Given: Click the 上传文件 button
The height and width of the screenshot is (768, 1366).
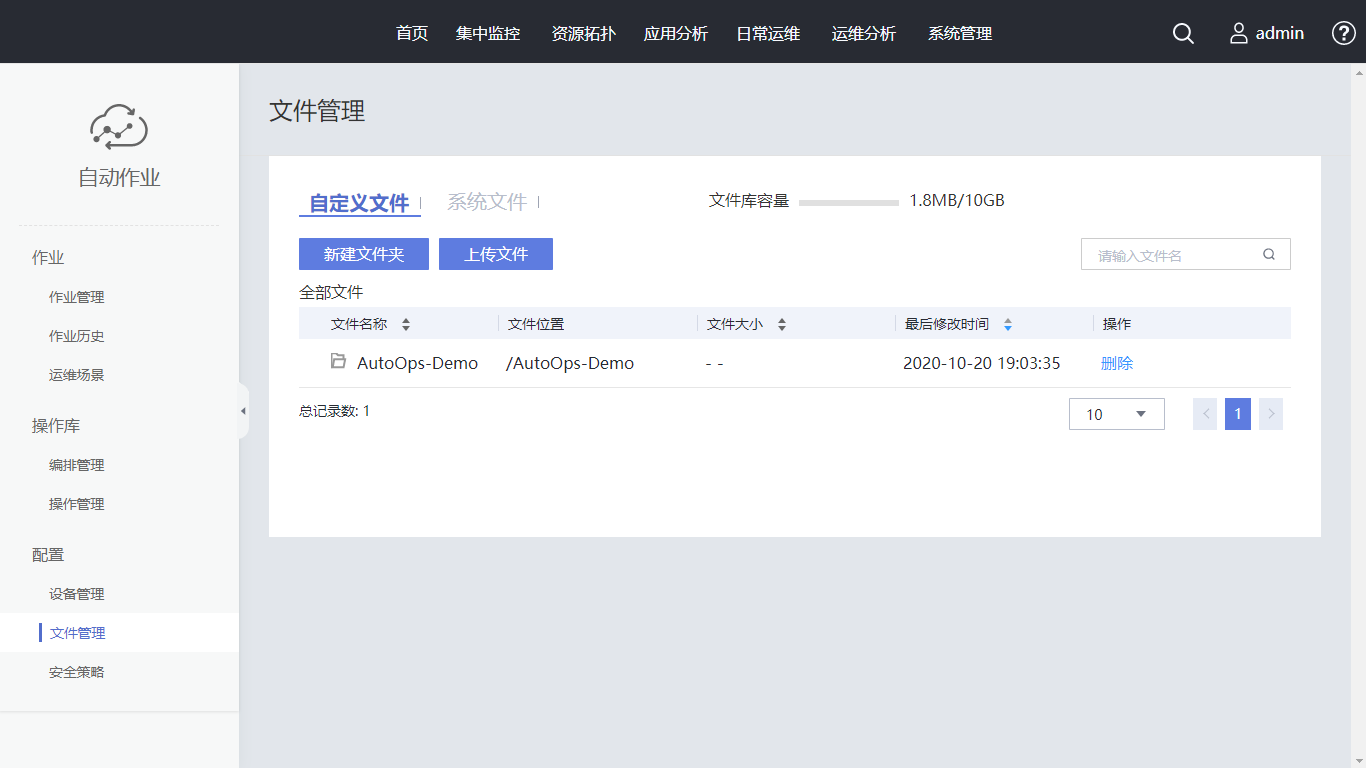Looking at the screenshot, I should click(x=496, y=254).
